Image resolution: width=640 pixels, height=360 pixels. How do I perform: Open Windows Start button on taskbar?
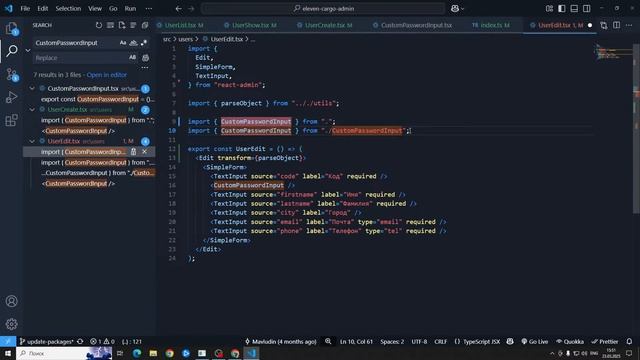[x=8, y=353]
